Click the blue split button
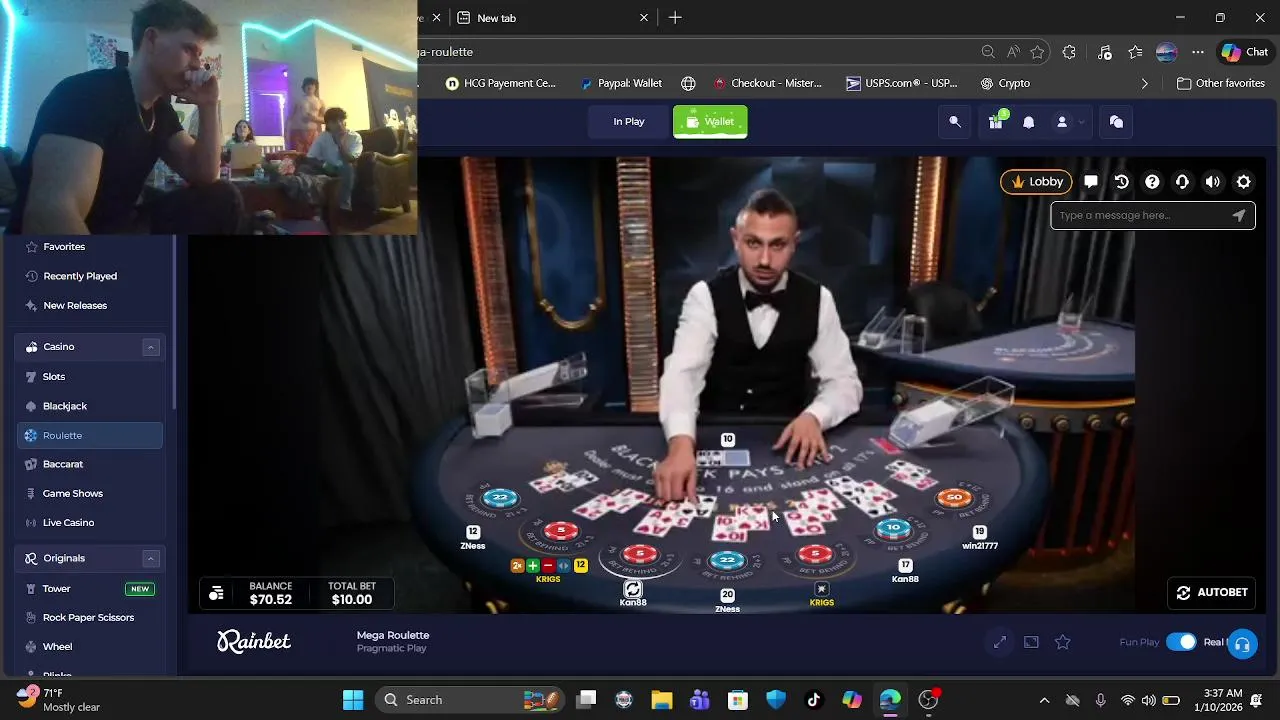The height and width of the screenshot is (720, 1280). (564, 566)
